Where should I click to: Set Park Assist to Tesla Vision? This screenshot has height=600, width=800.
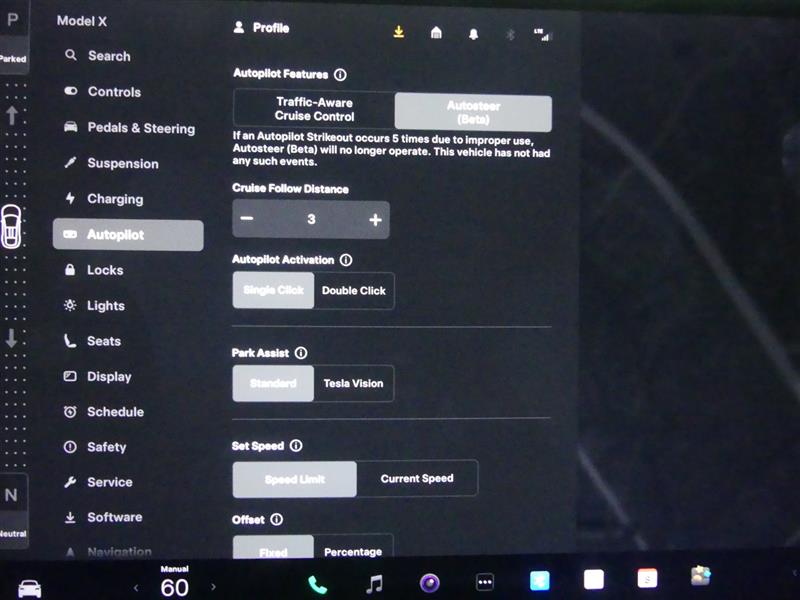point(353,384)
